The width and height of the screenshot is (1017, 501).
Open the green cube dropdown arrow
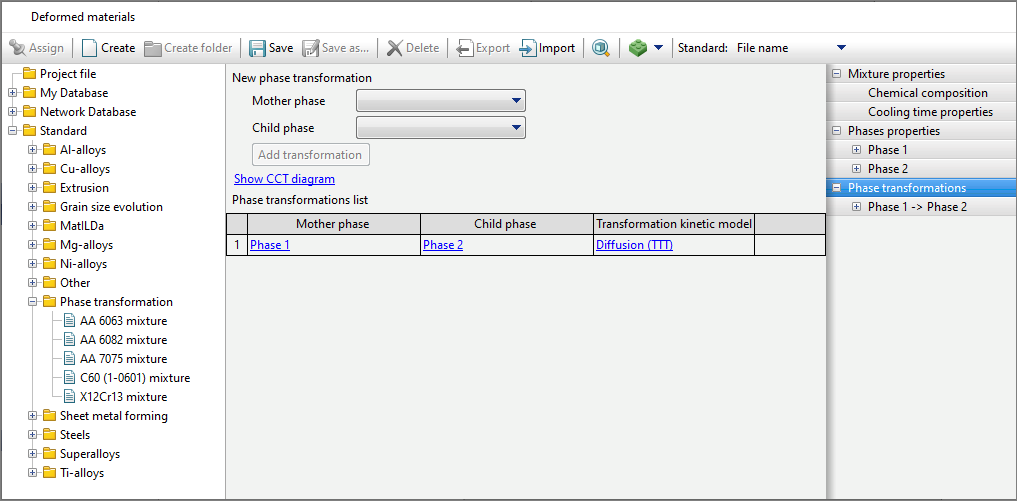658,48
